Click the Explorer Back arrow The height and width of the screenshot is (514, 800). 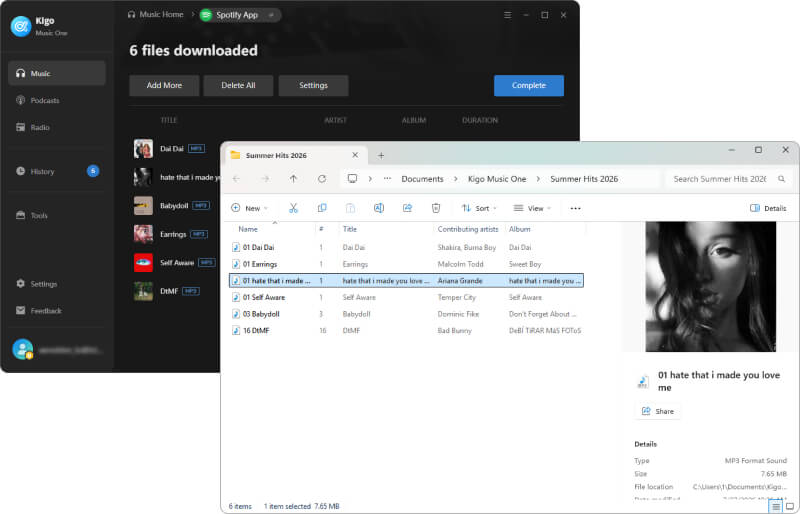[236, 179]
